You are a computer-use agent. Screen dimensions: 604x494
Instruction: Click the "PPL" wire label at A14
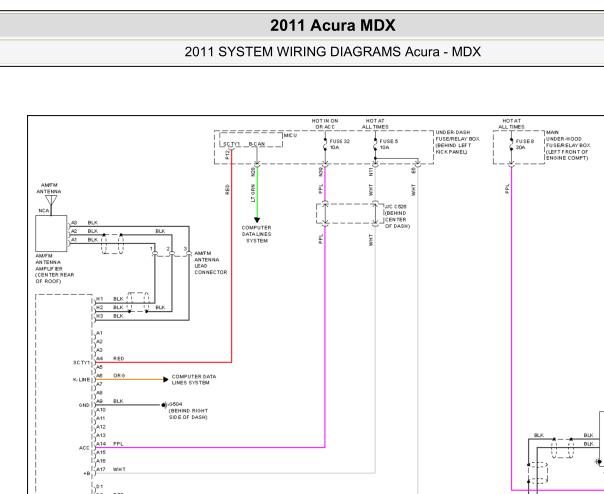118,444
